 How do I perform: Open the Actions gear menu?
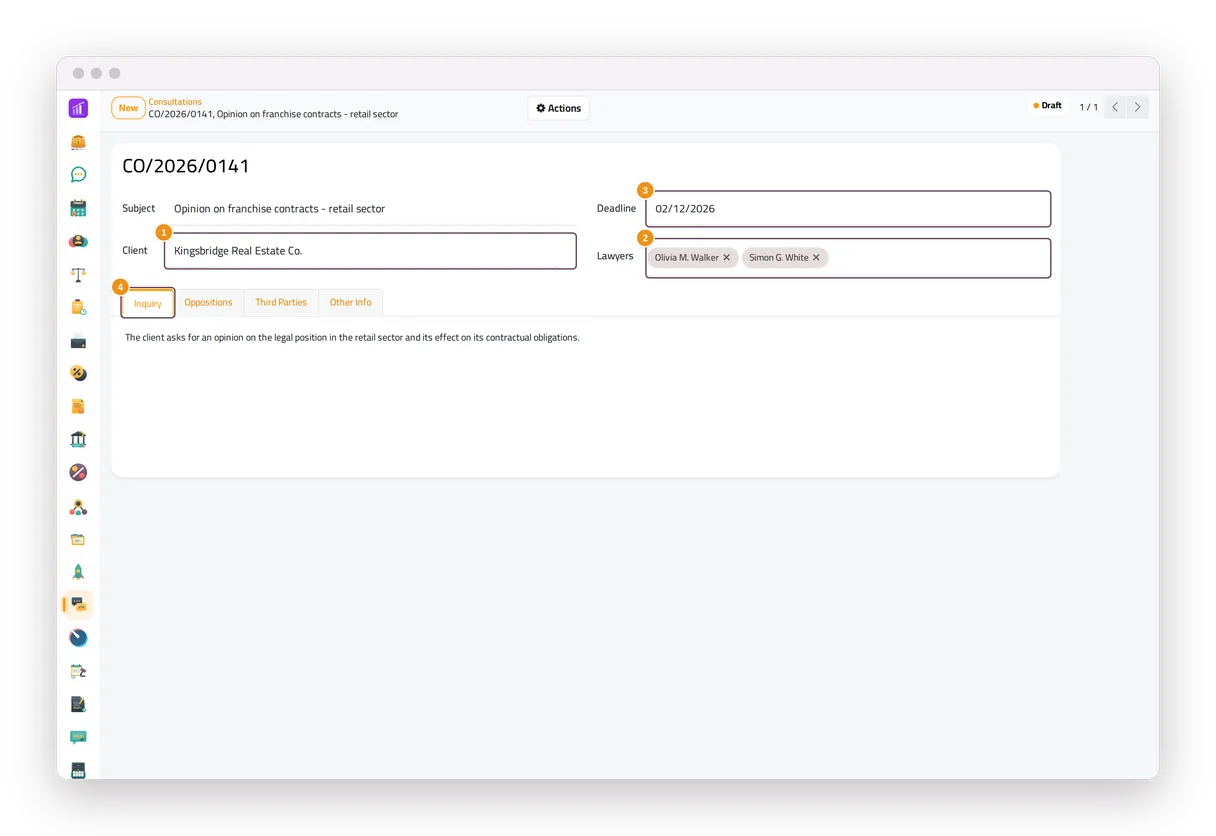pyautogui.click(x=559, y=108)
